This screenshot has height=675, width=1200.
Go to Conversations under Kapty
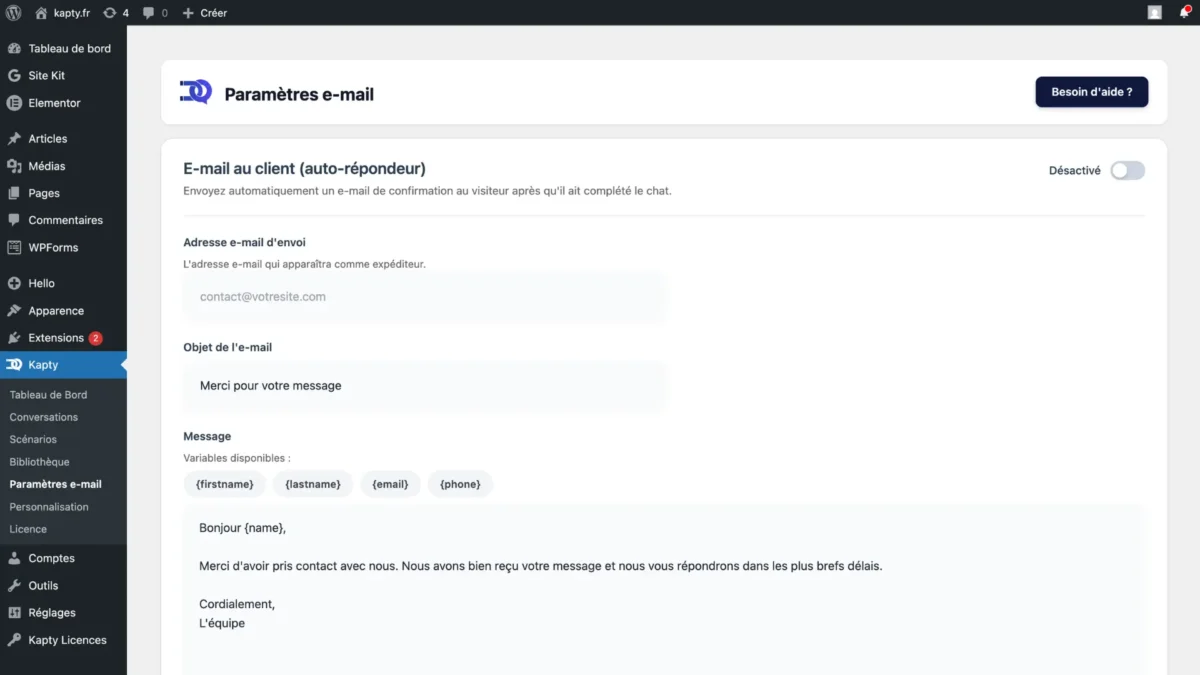pyautogui.click(x=45, y=416)
